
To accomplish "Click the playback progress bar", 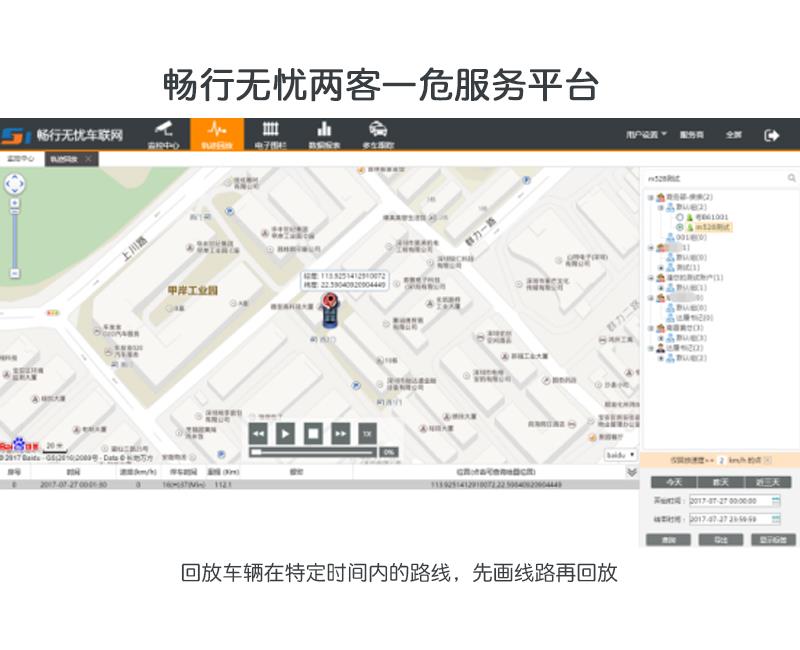I will point(312,453).
